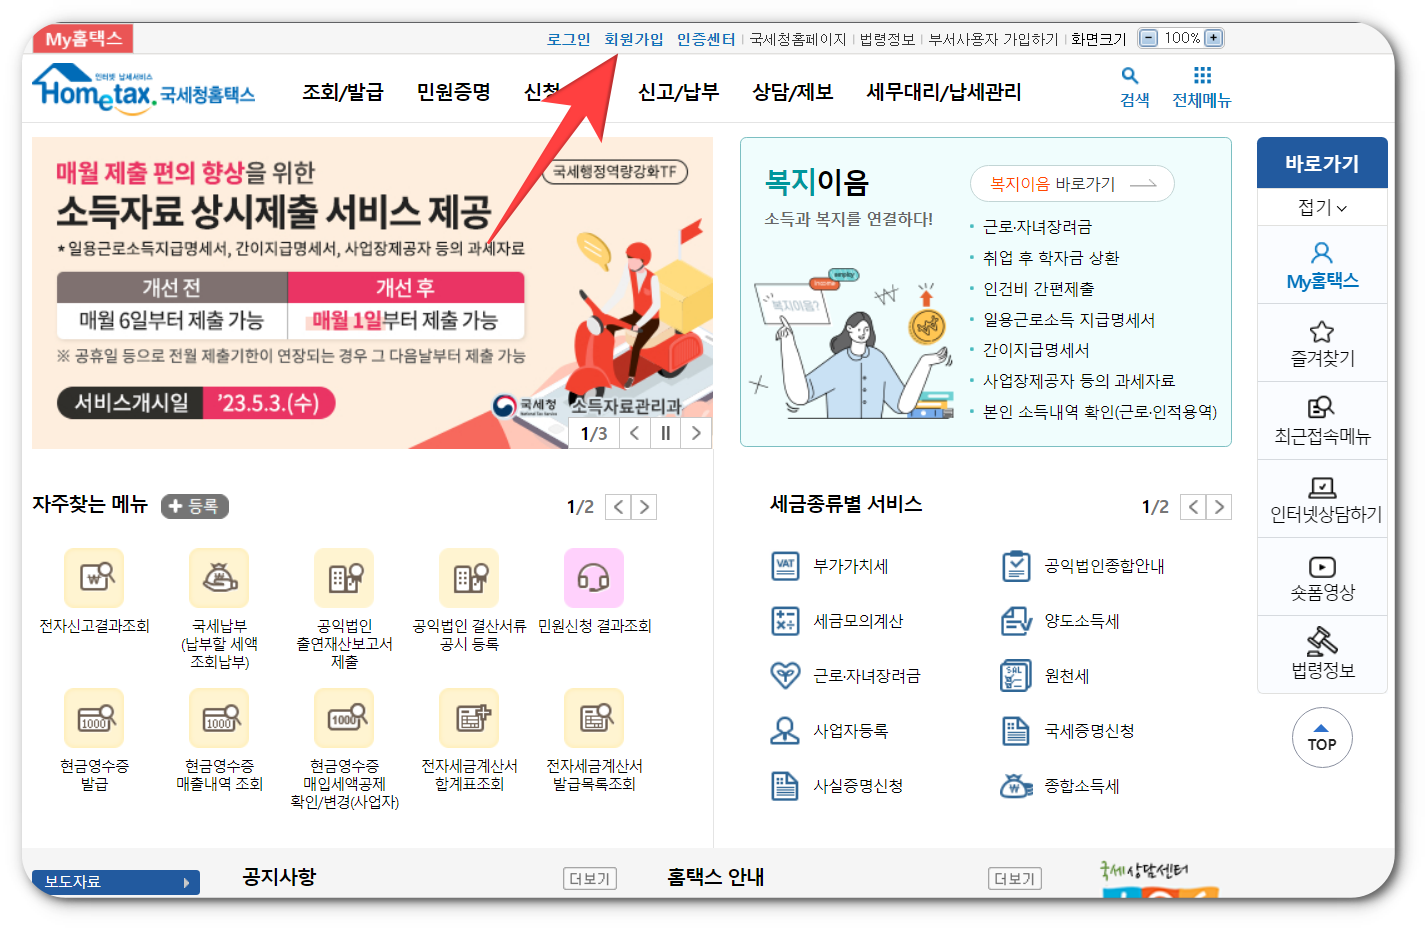The width and height of the screenshot is (1425, 928).
Task: Click the 인터넷상담하기 sidebar icon
Action: (x=1322, y=487)
